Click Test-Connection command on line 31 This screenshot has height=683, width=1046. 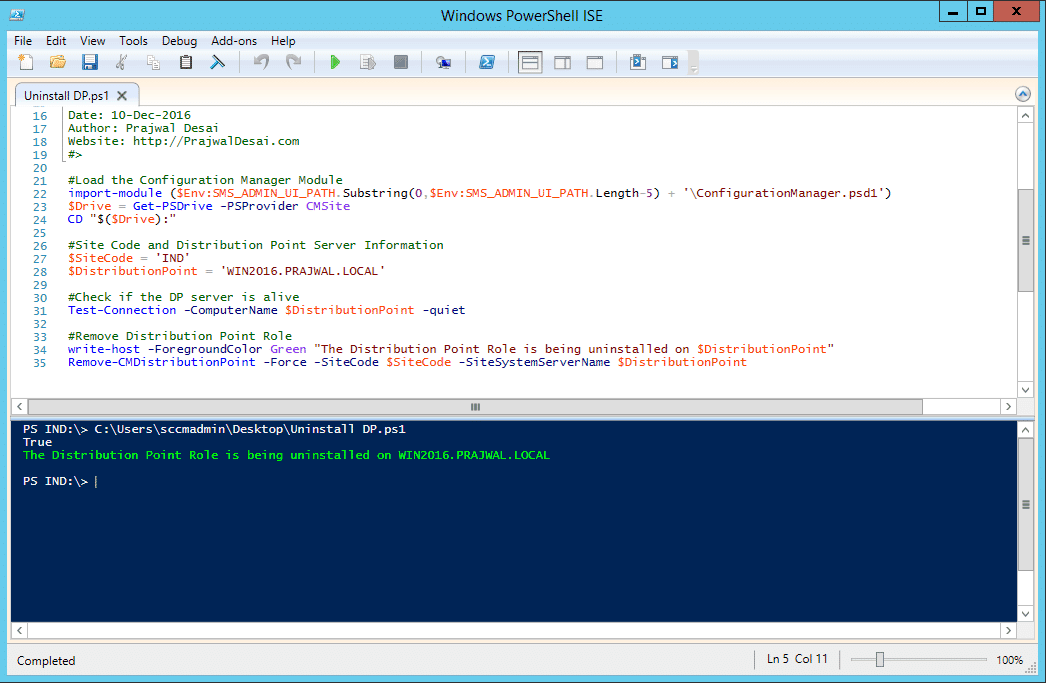122,310
